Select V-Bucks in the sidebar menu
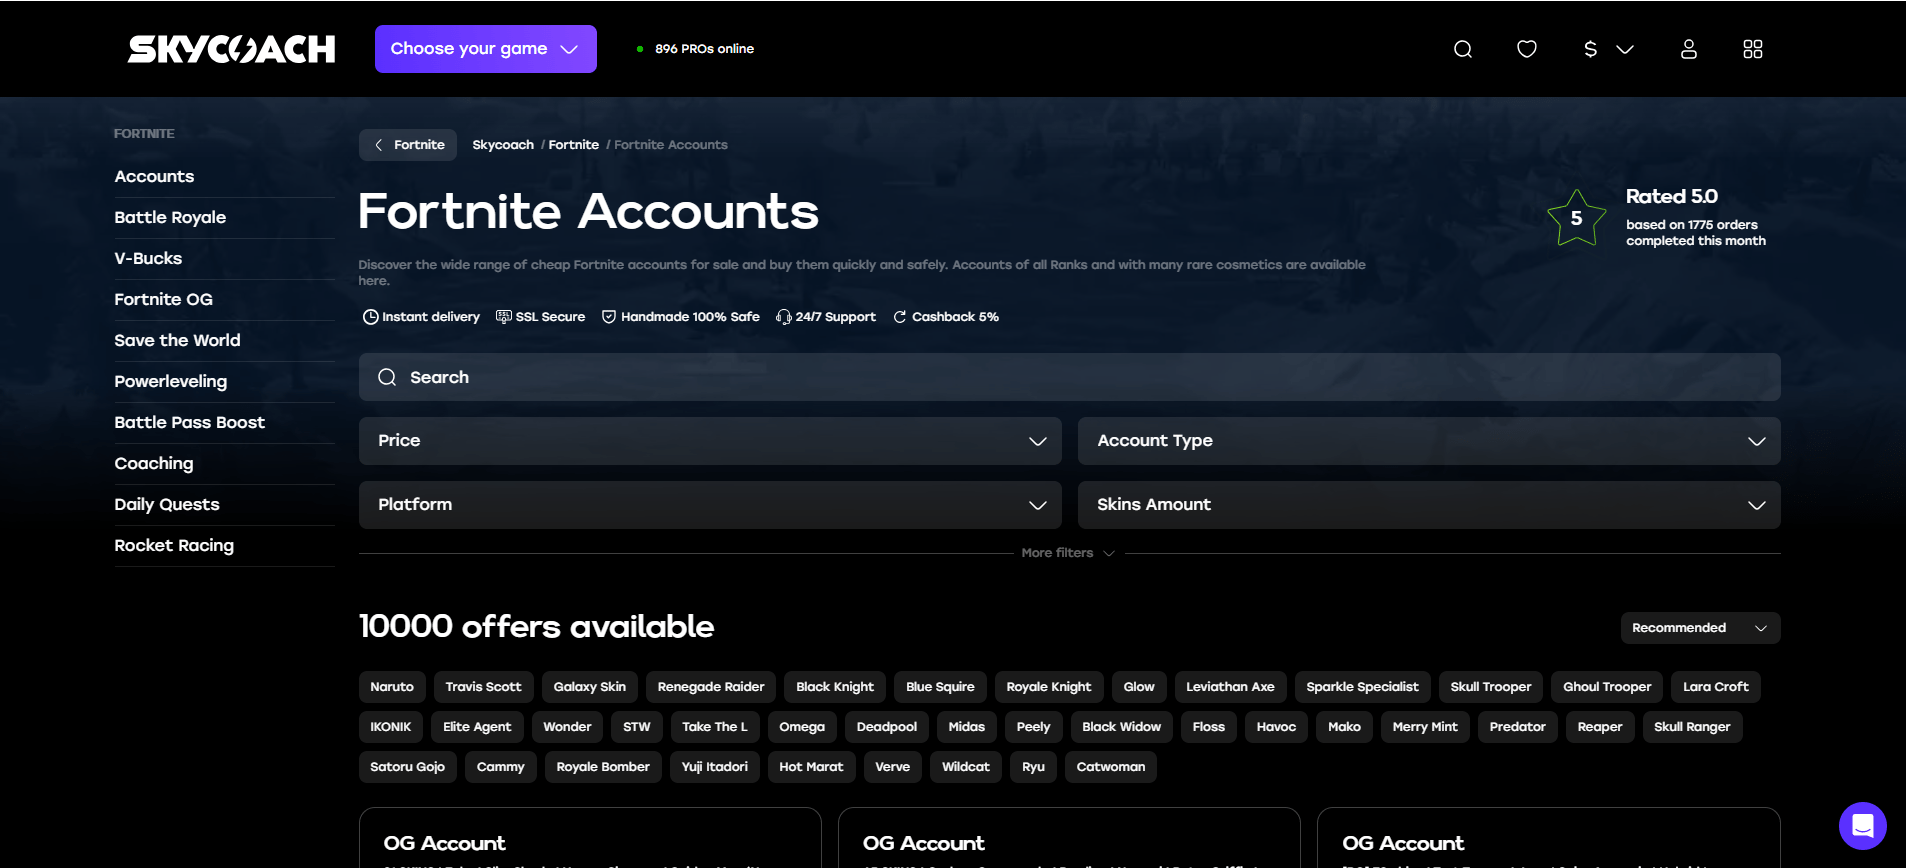 (148, 258)
